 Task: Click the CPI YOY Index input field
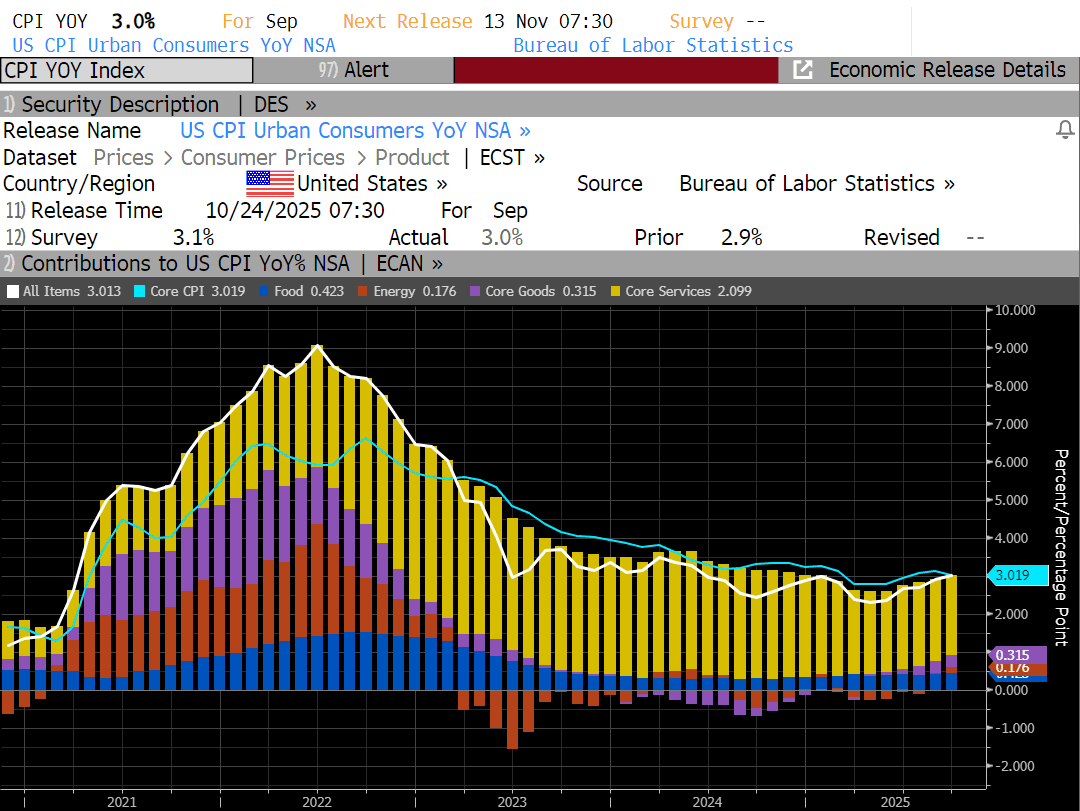click(x=126, y=70)
